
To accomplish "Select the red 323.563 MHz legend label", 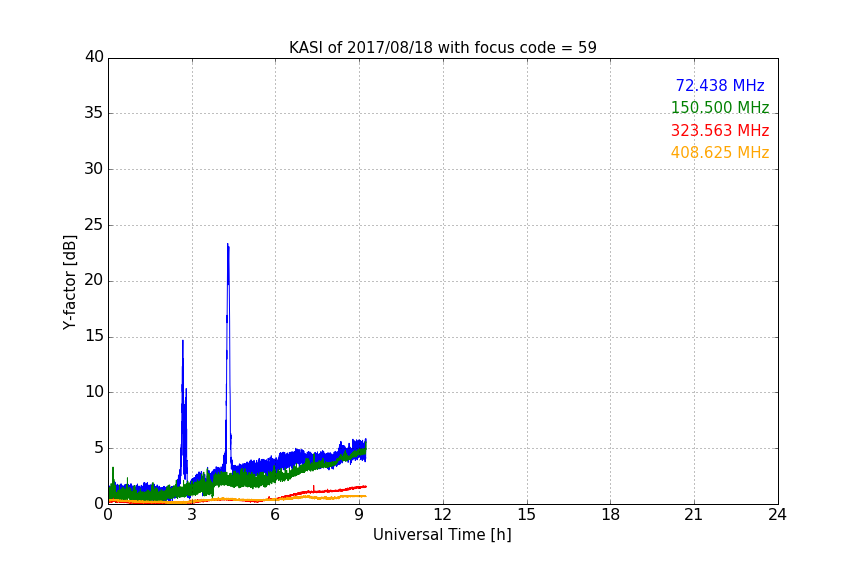I will 720,131.
